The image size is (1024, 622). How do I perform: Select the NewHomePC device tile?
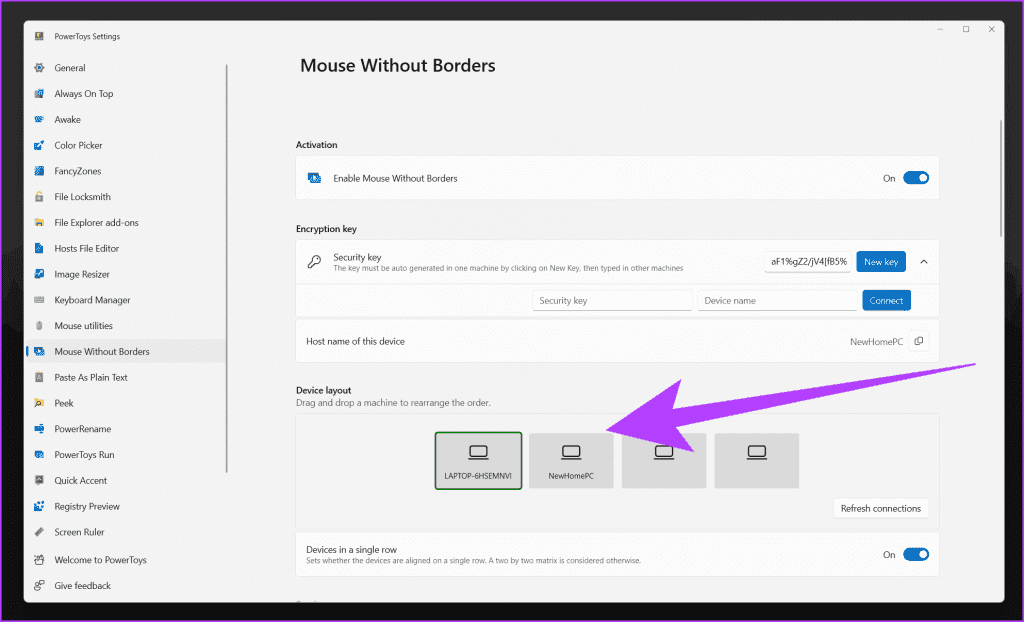pyautogui.click(x=571, y=461)
